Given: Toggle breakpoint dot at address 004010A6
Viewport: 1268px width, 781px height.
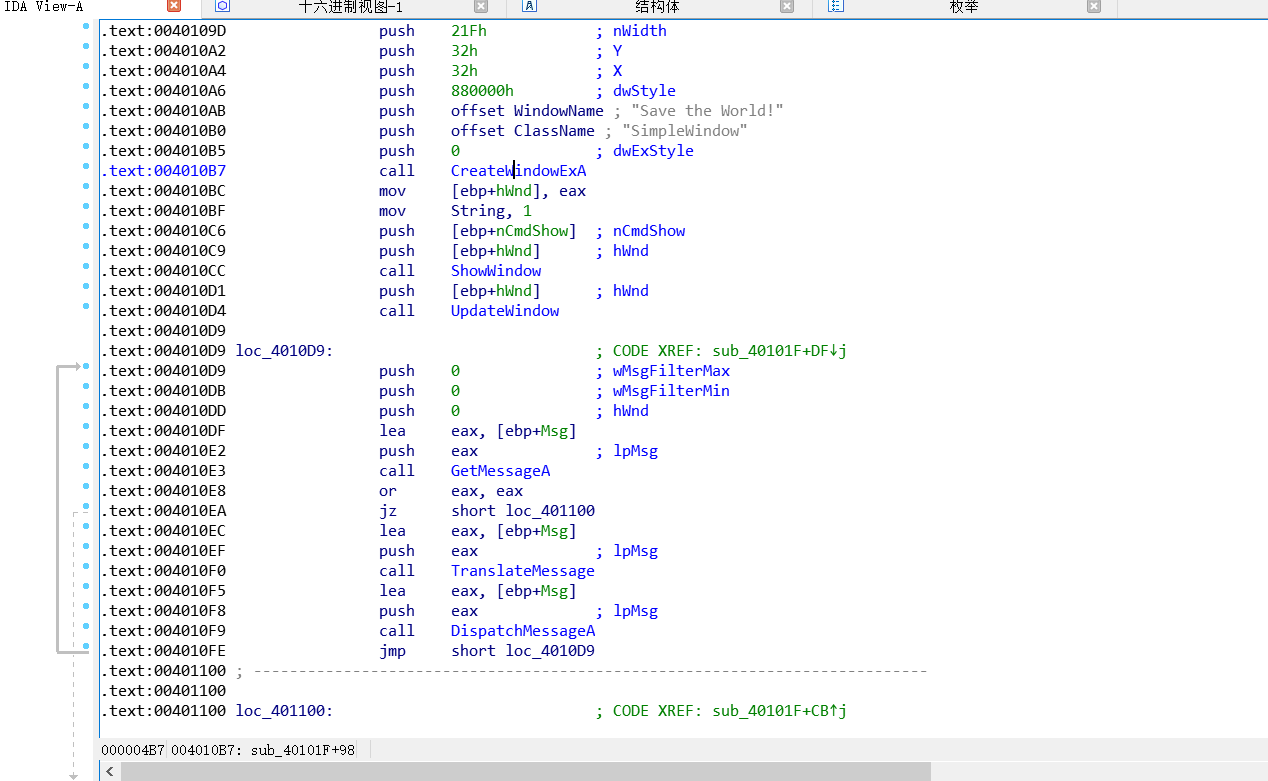Looking at the screenshot, I should (86, 86).
